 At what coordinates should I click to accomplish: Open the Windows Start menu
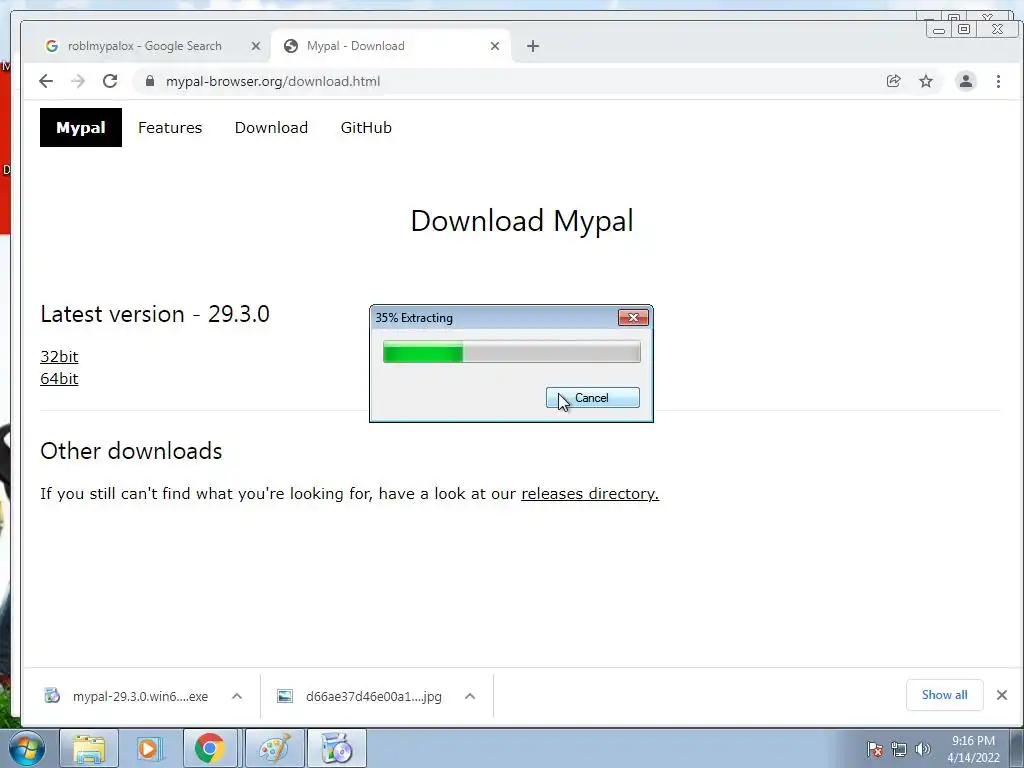point(27,748)
